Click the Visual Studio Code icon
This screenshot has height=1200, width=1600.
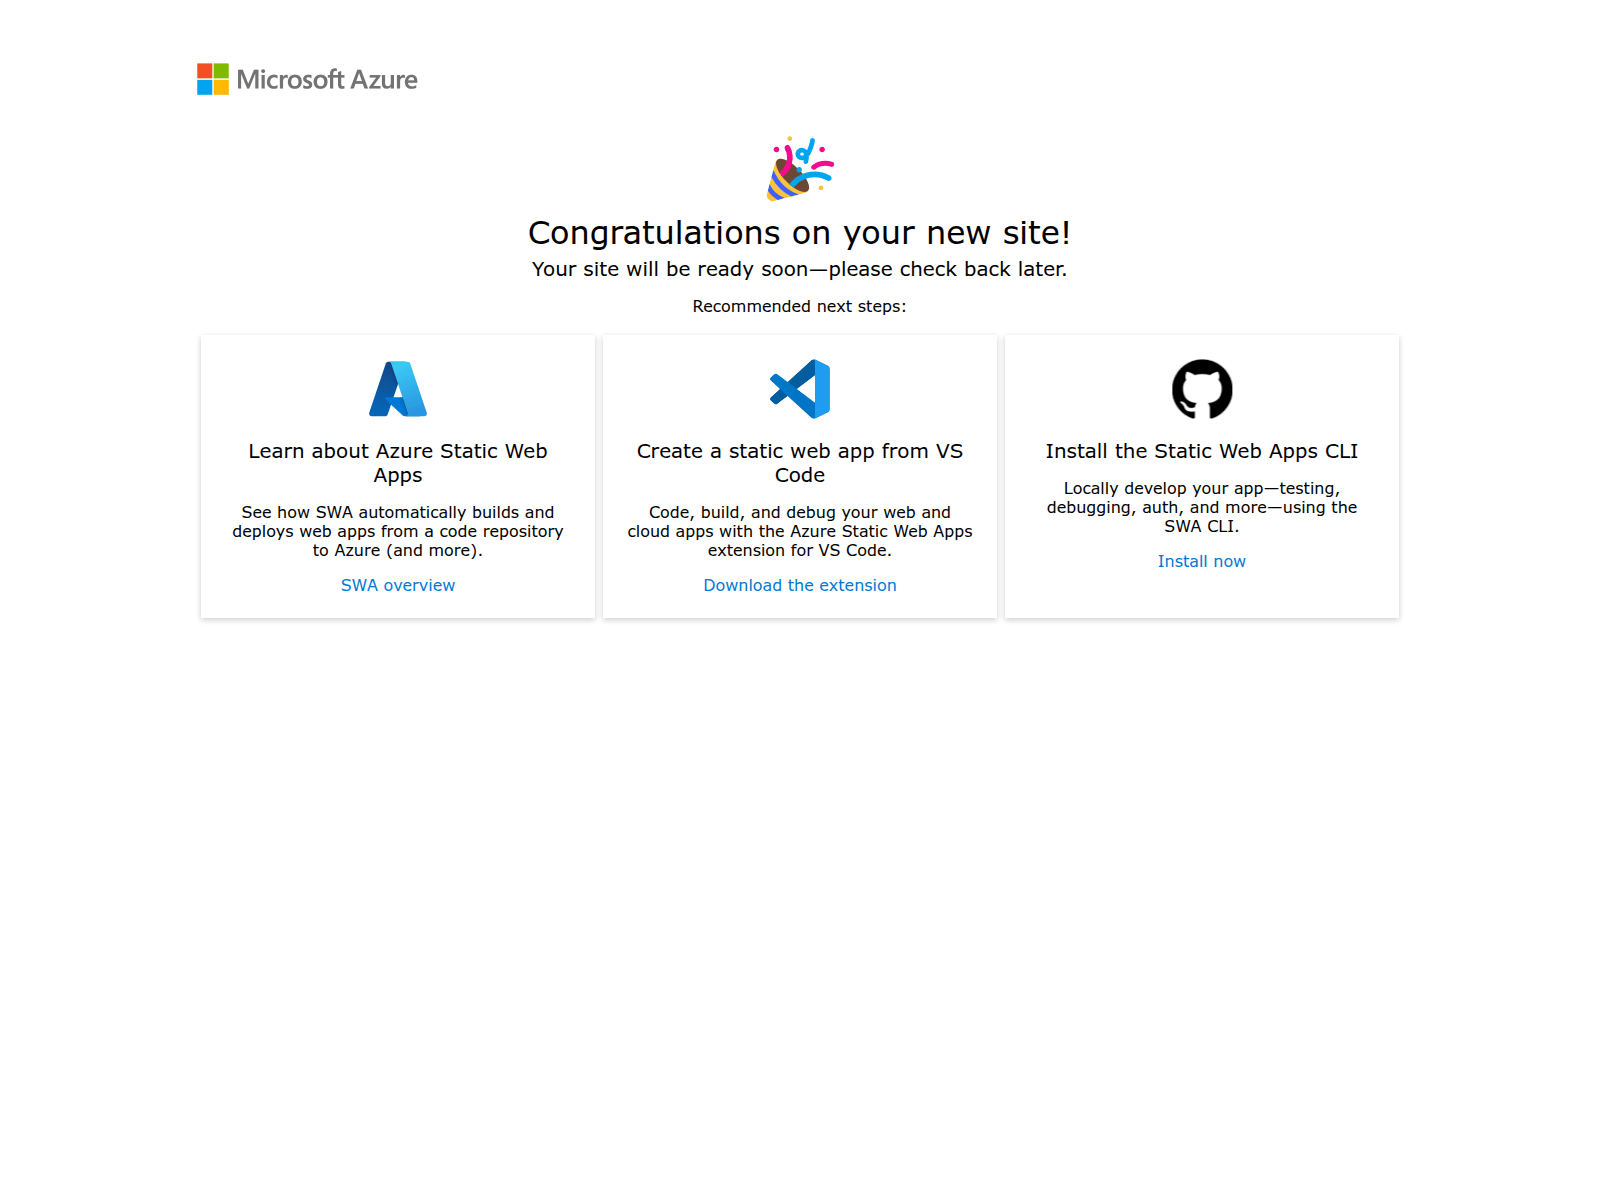800,389
